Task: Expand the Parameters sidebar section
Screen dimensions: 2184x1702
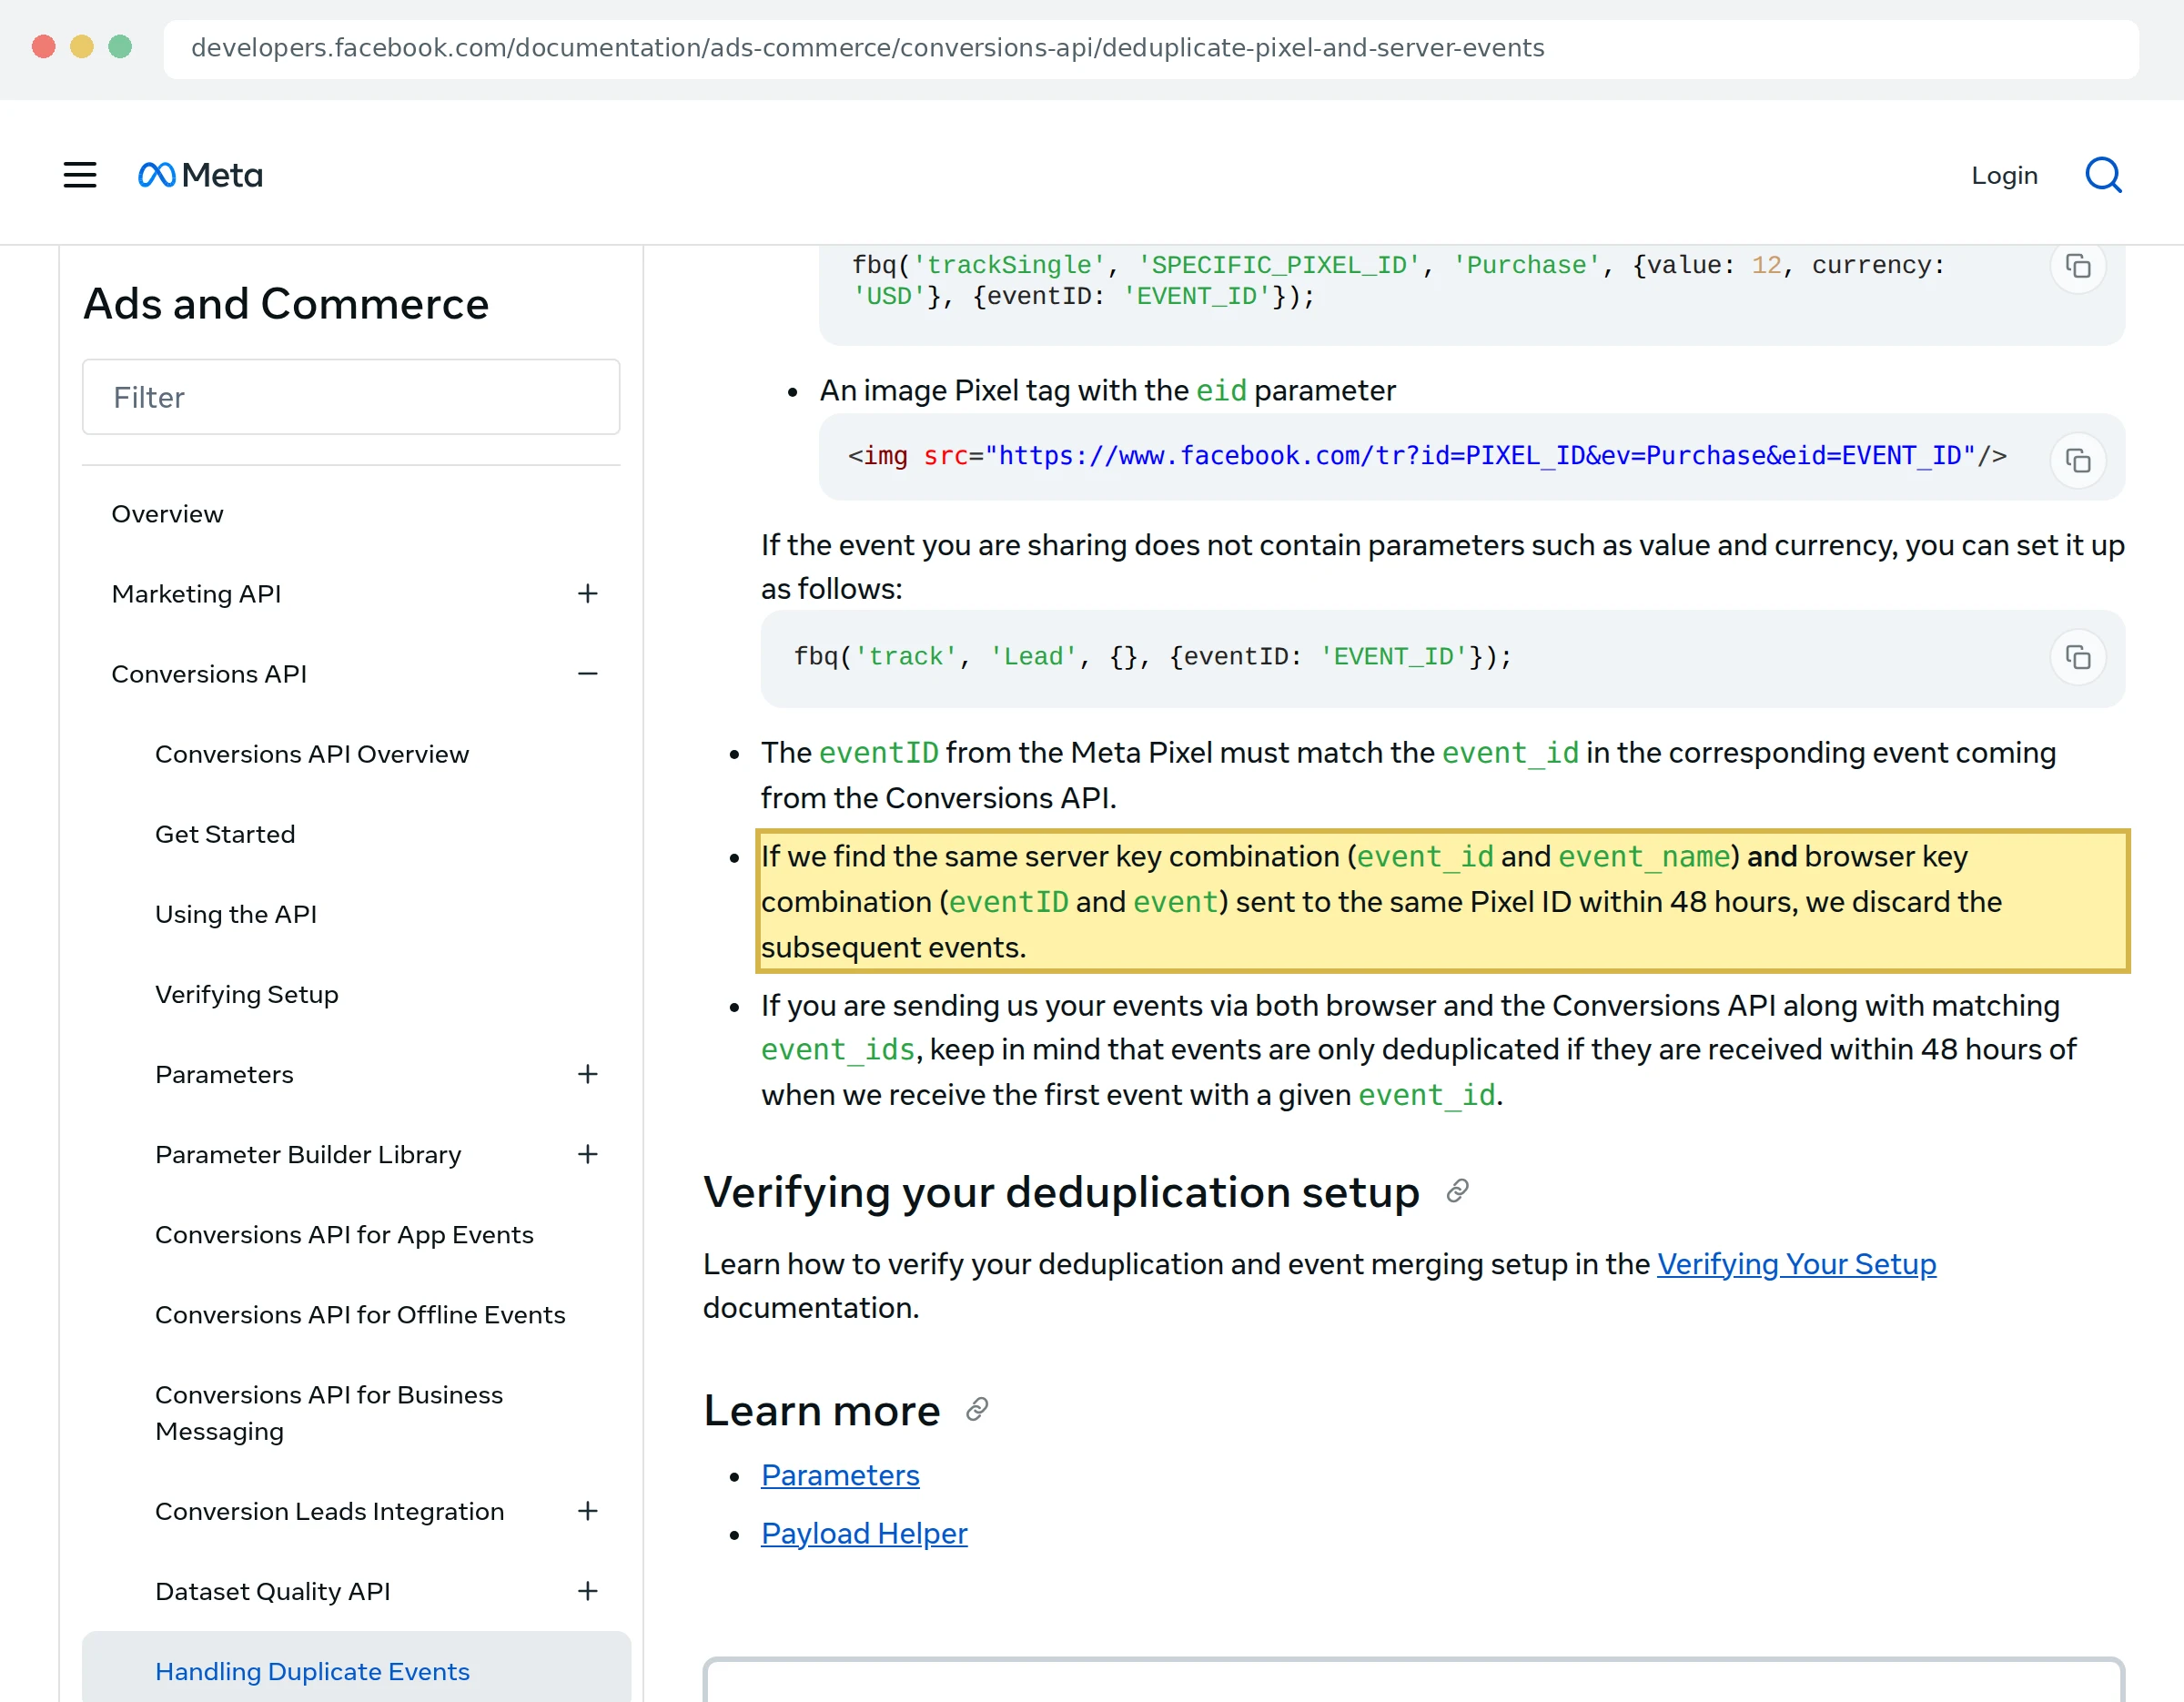Action: 588,1074
